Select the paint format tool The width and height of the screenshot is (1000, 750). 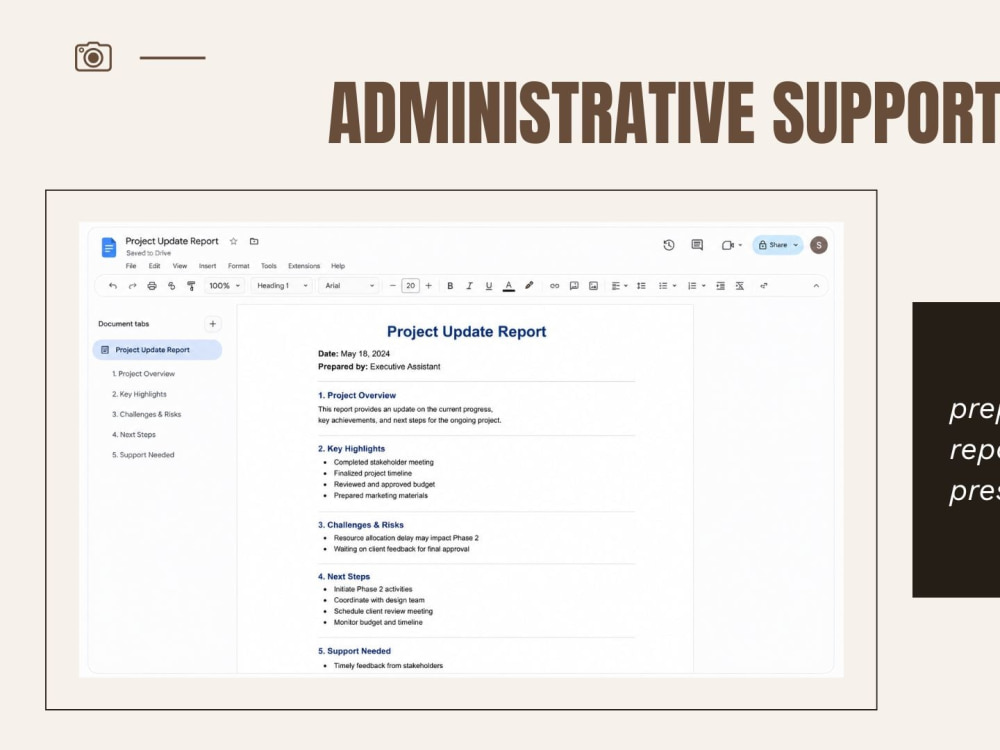(191, 286)
